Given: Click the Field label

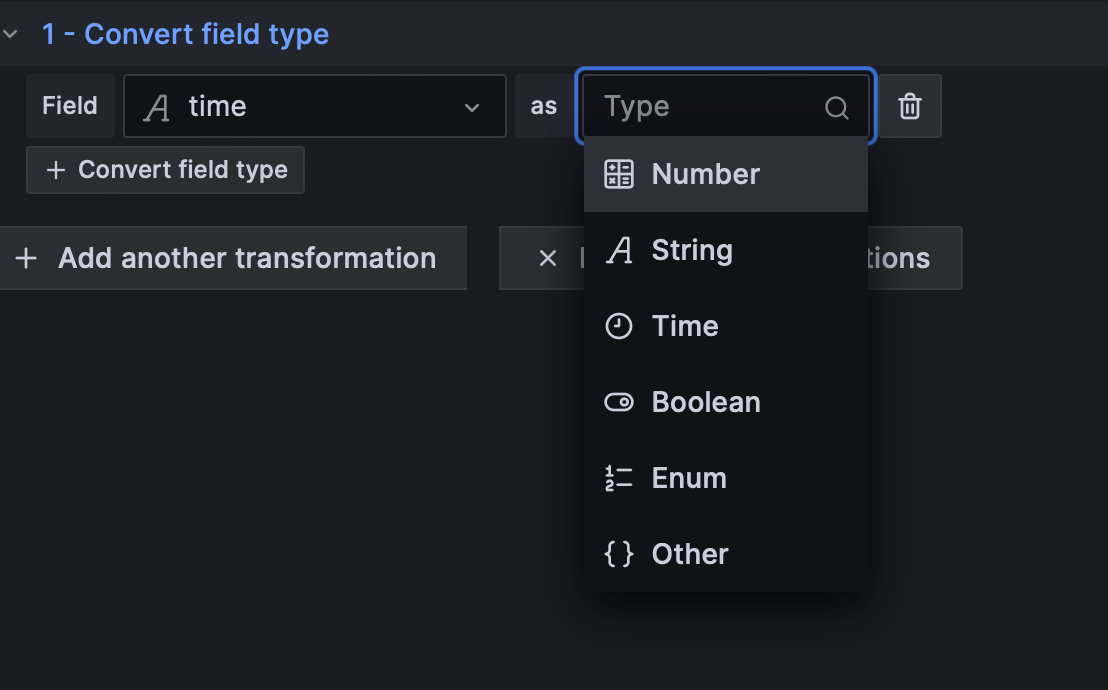Looking at the screenshot, I should [x=70, y=106].
